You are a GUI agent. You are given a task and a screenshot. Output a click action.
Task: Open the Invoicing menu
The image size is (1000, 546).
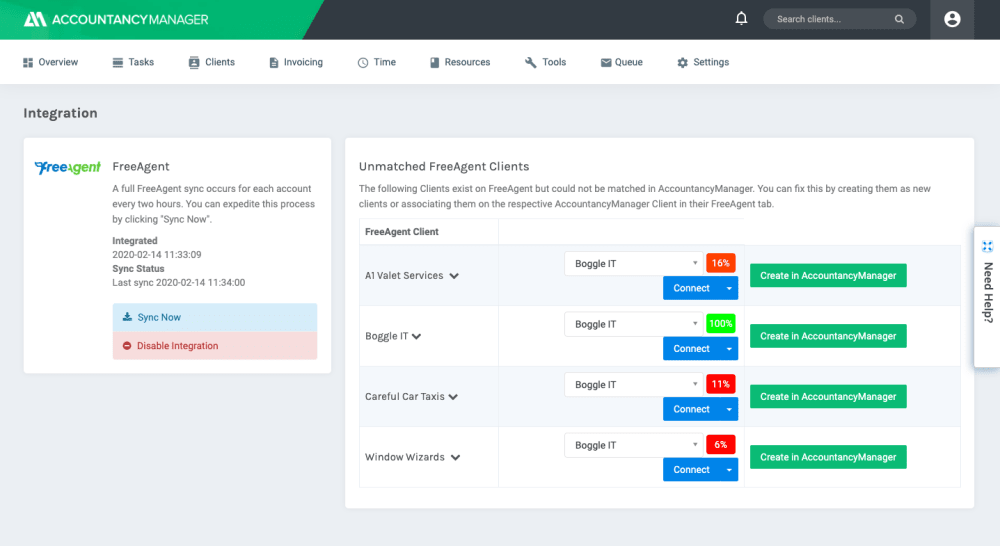296,63
